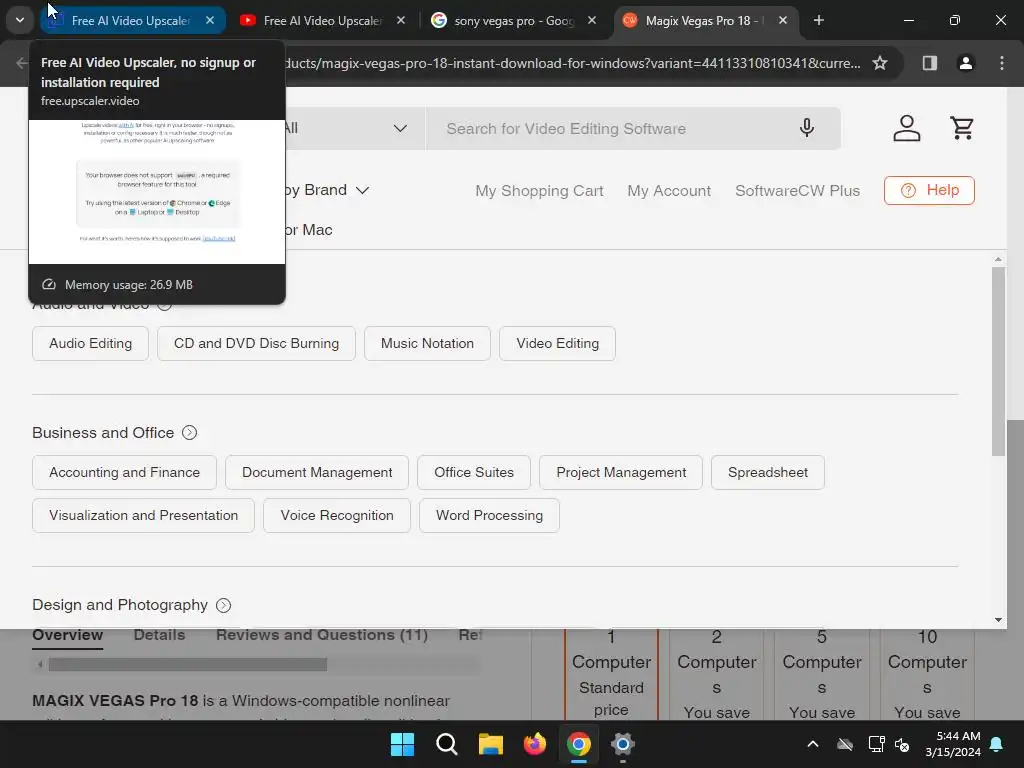Switch to the Overview tab
Image resolution: width=1024 pixels, height=768 pixels.
coord(67,635)
